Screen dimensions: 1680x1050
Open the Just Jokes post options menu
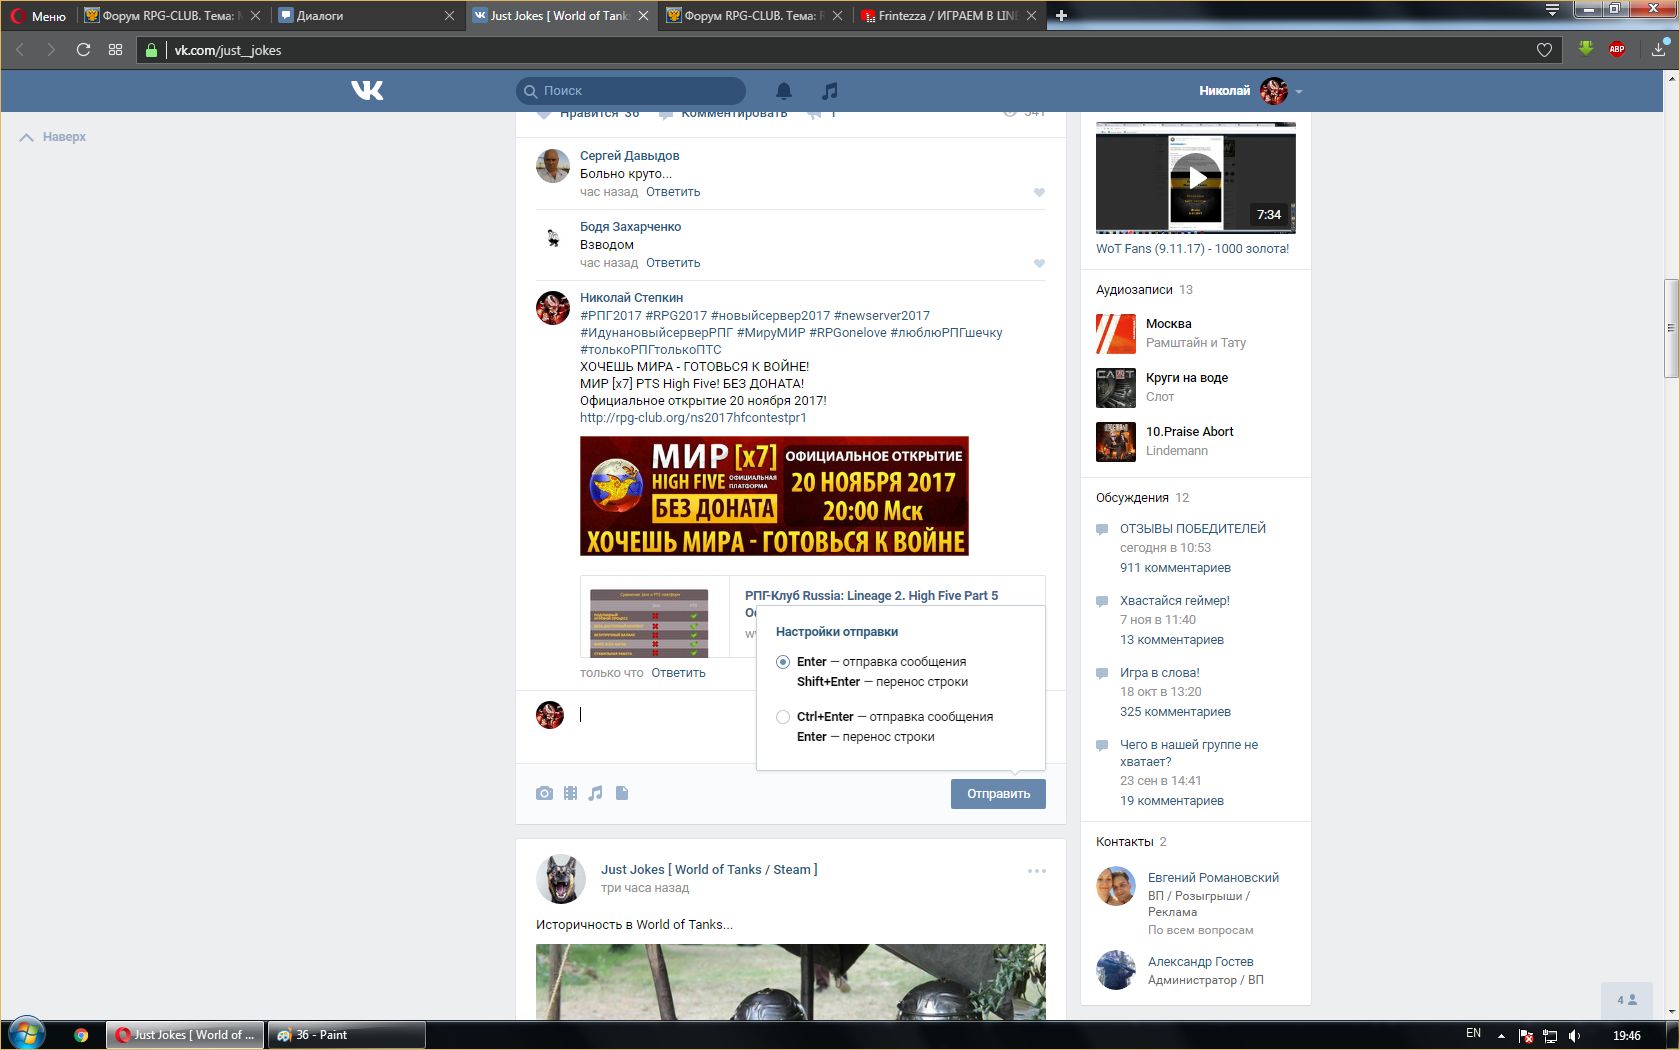pyautogui.click(x=1037, y=871)
